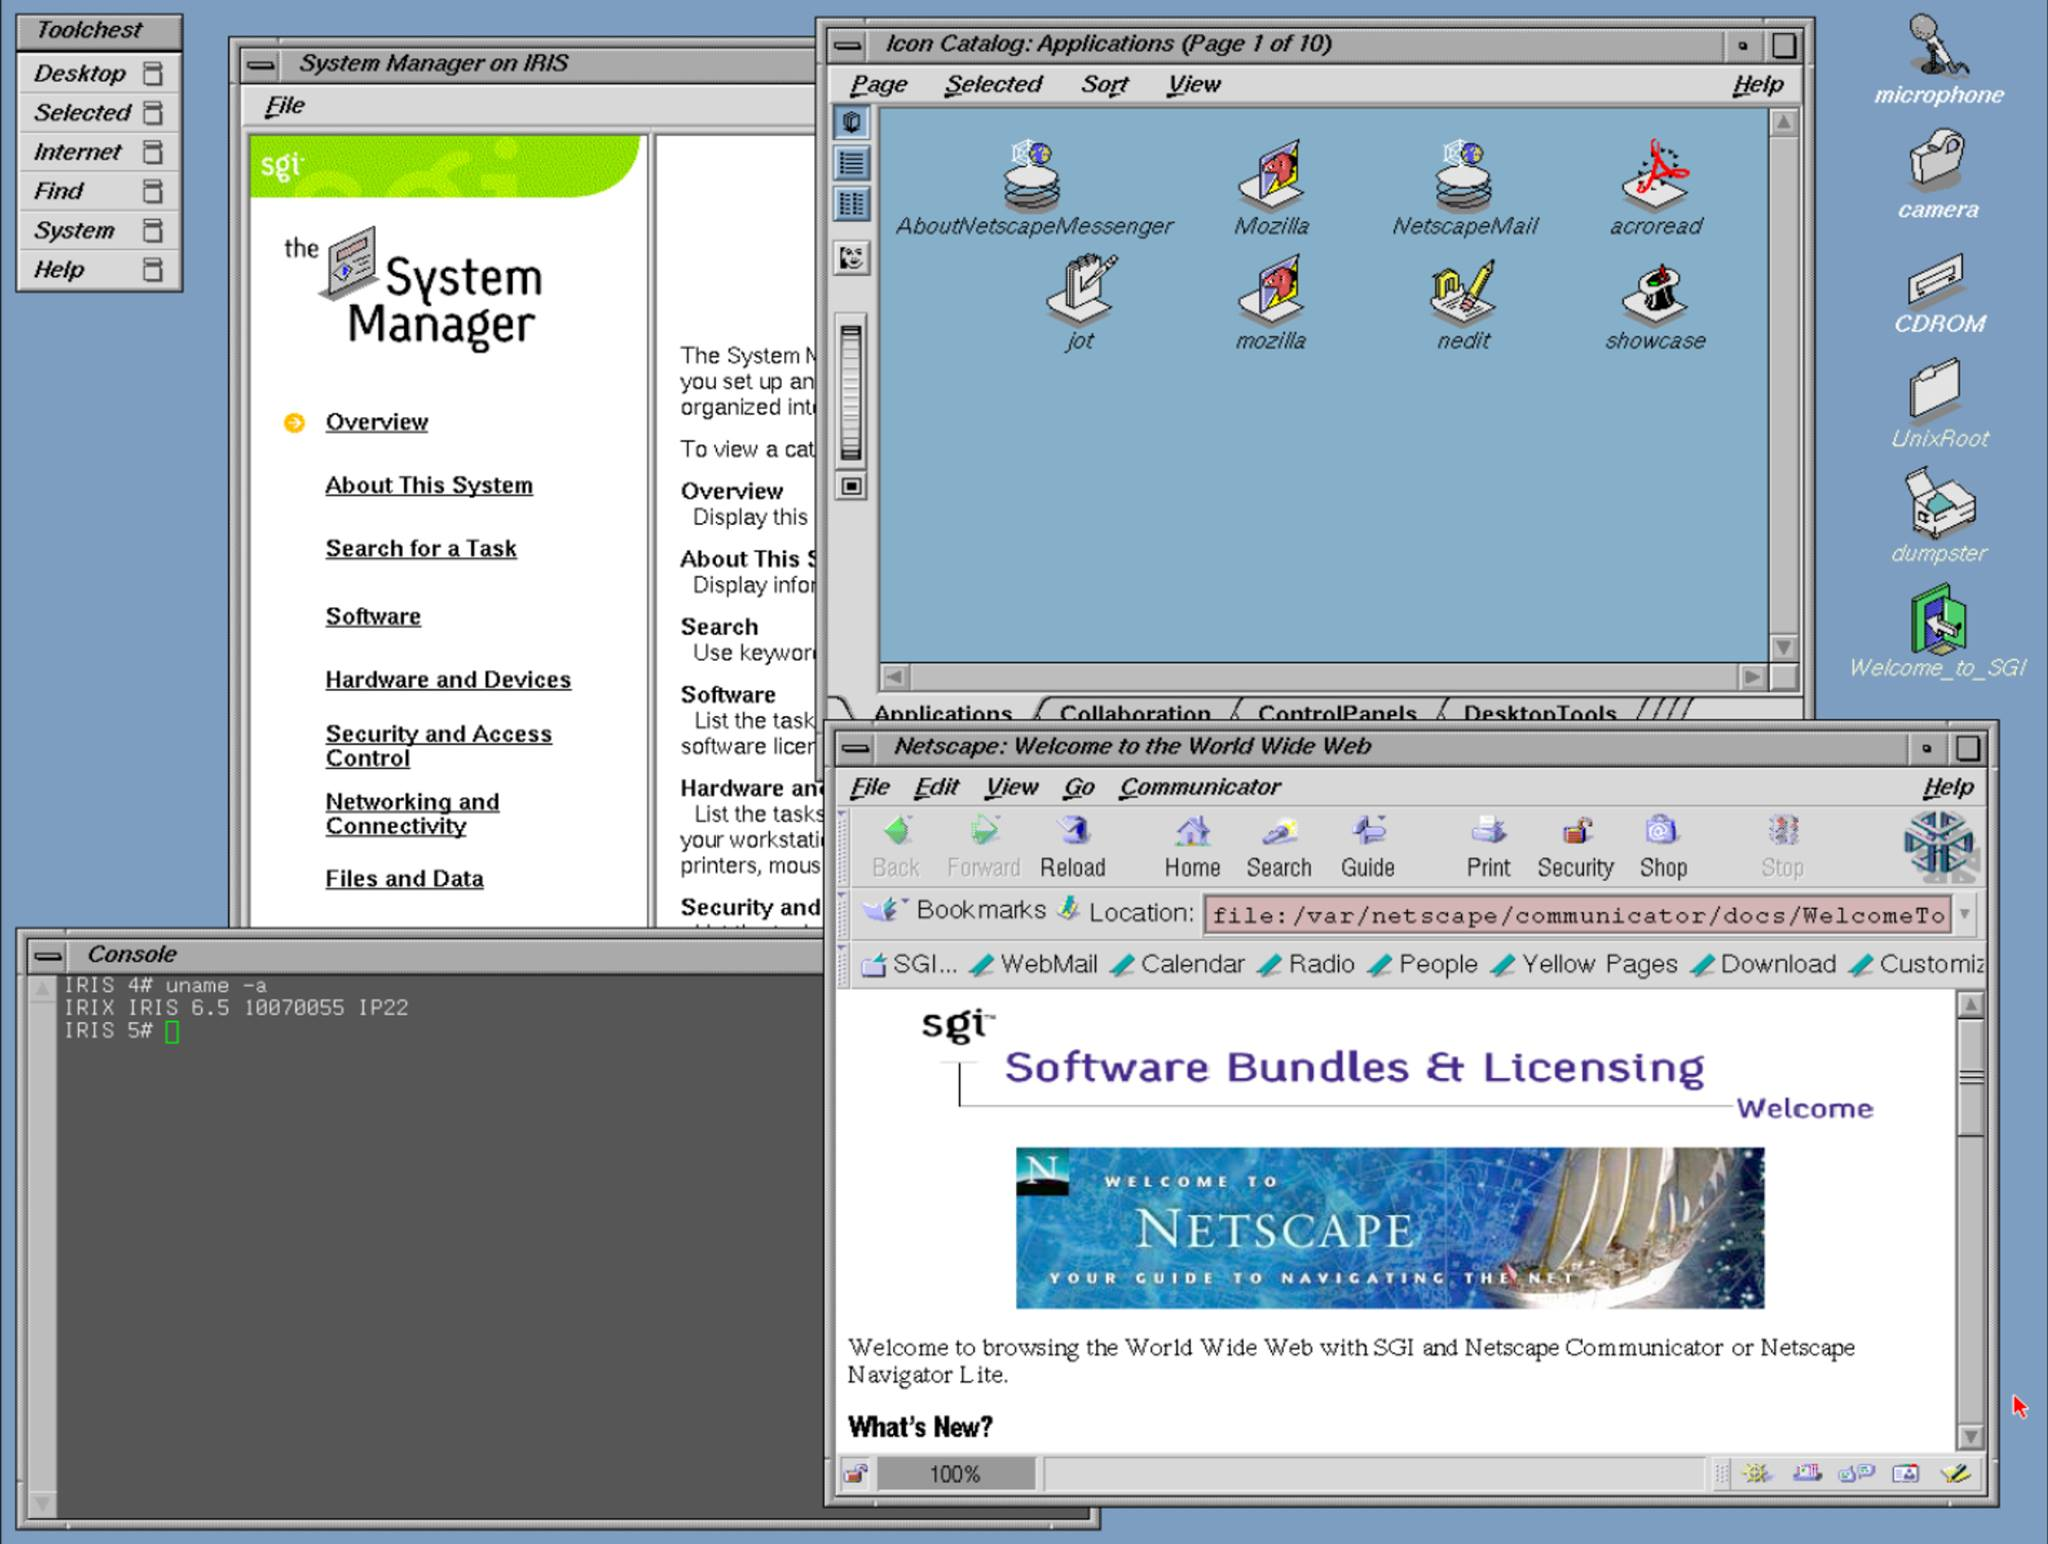Click the Hardware and Devices link
The width and height of the screenshot is (2048, 1544).
click(x=447, y=680)
